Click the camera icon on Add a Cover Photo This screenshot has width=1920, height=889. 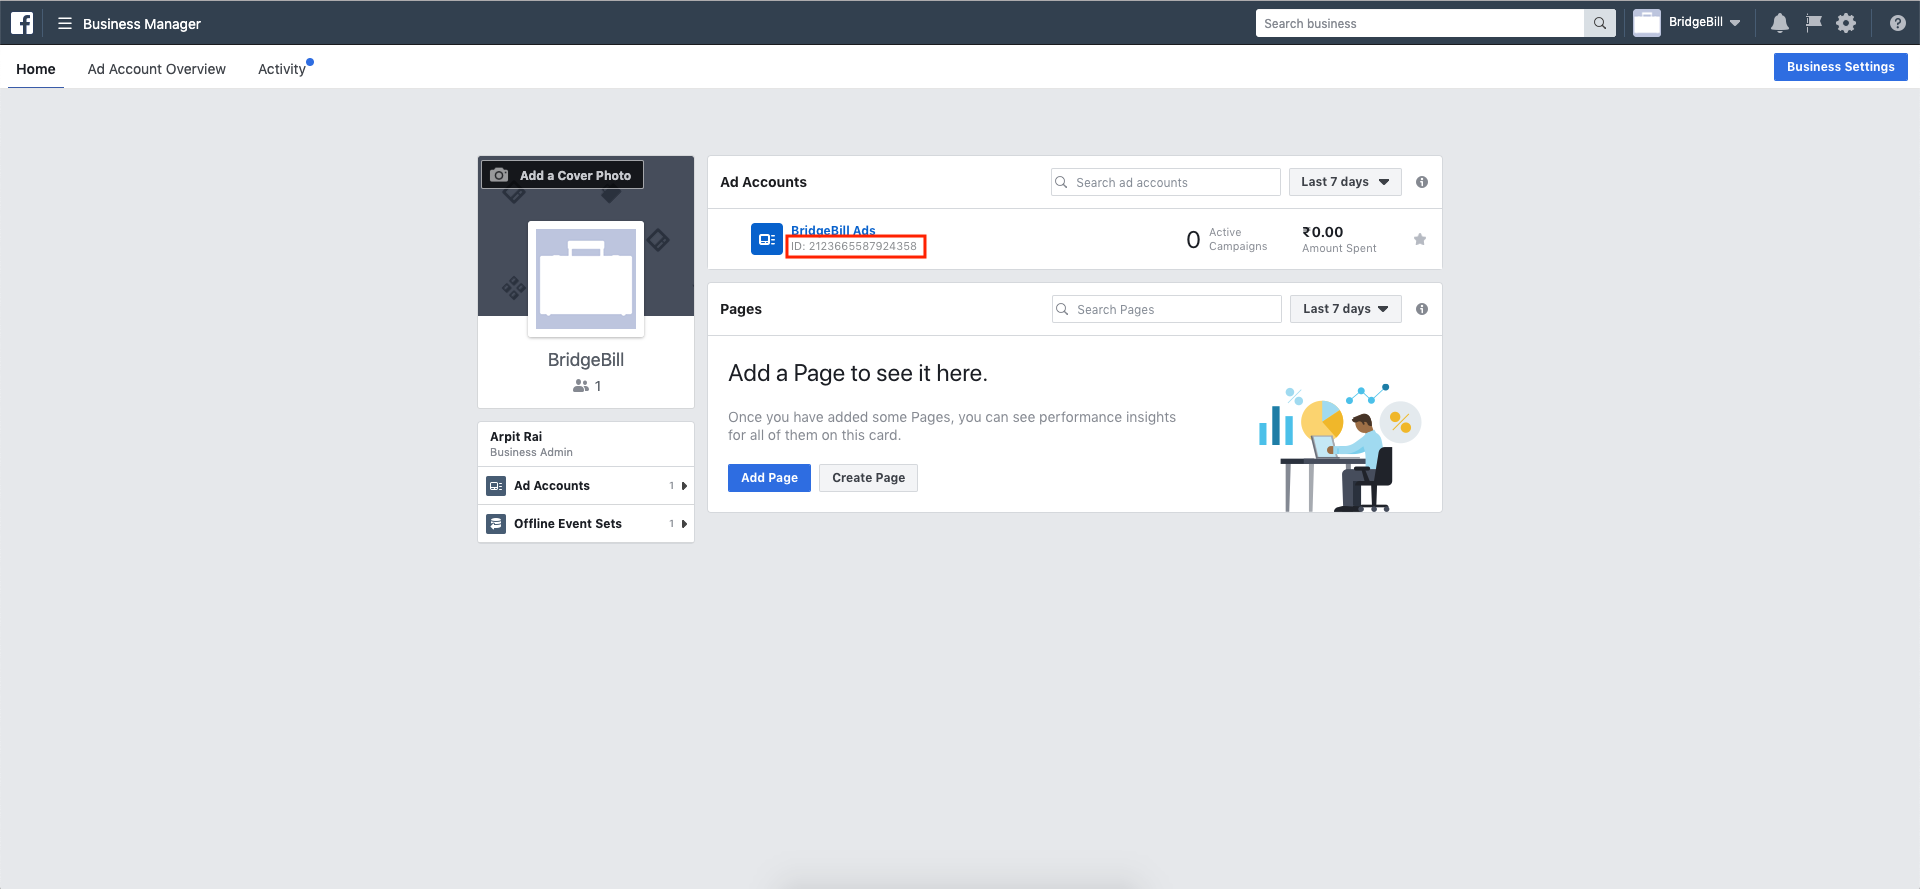[x=499, y=175]
